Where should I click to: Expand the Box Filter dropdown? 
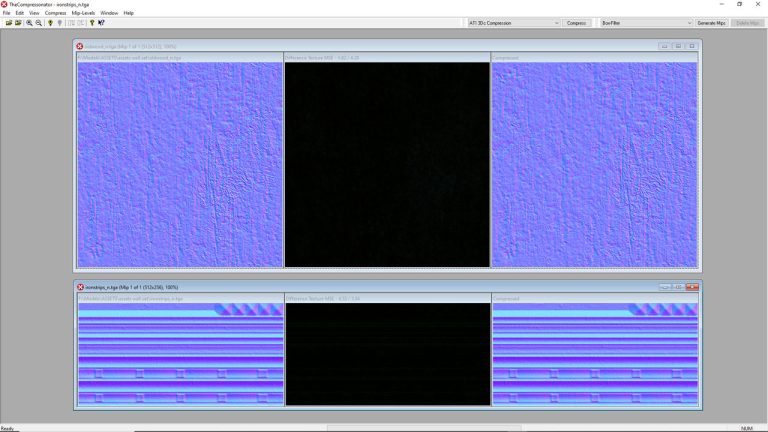[x=646, y=22]
